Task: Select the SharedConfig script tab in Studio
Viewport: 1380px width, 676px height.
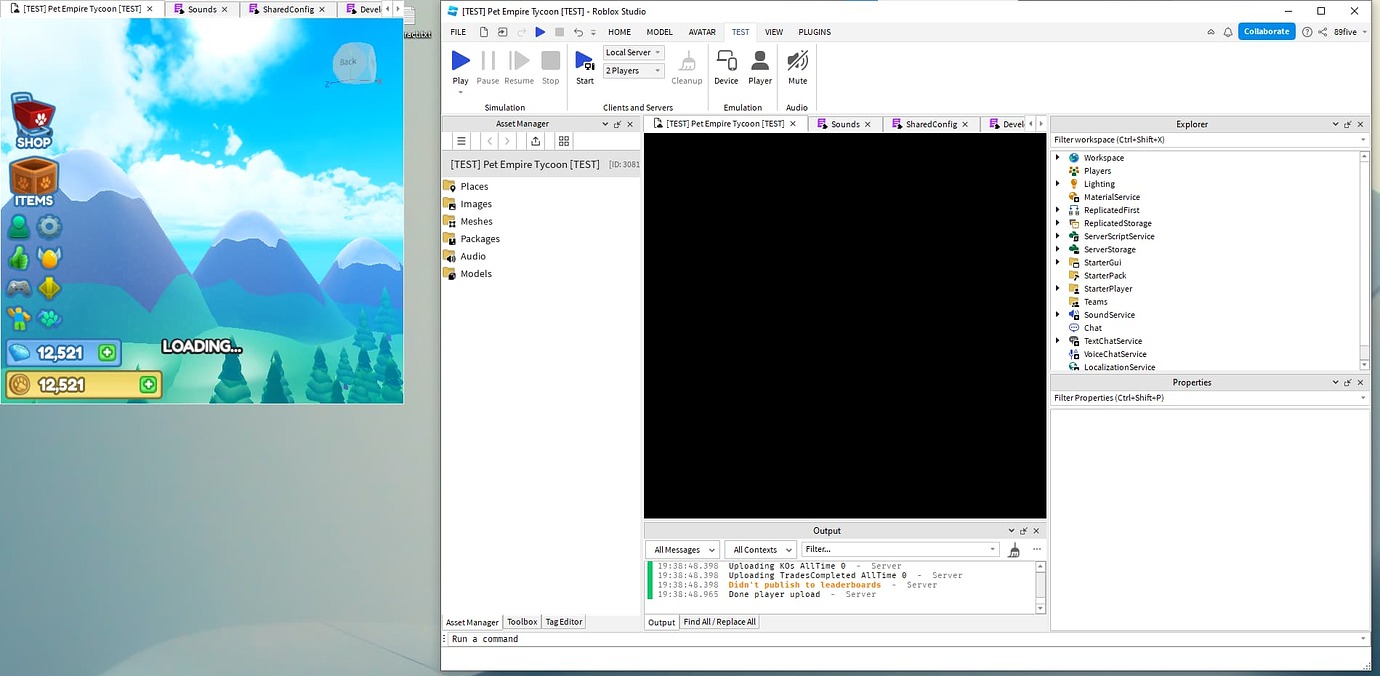Action: point(932,124)
